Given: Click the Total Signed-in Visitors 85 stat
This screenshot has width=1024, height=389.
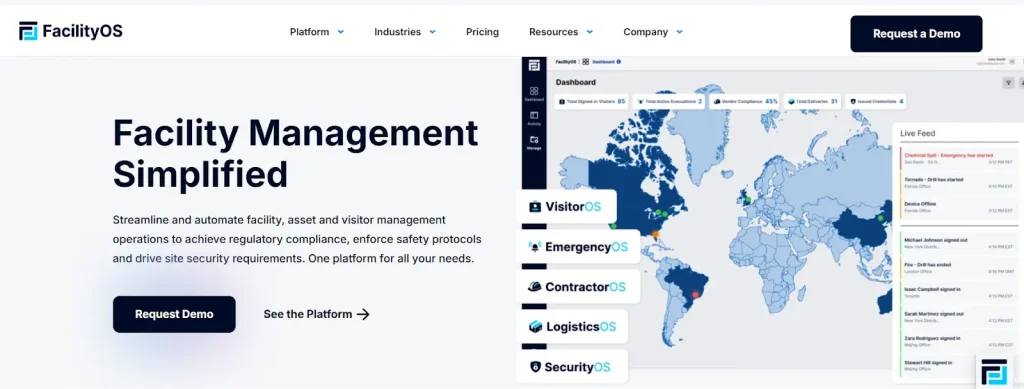Looking at the screenshot, I should (x=592, y=102).
